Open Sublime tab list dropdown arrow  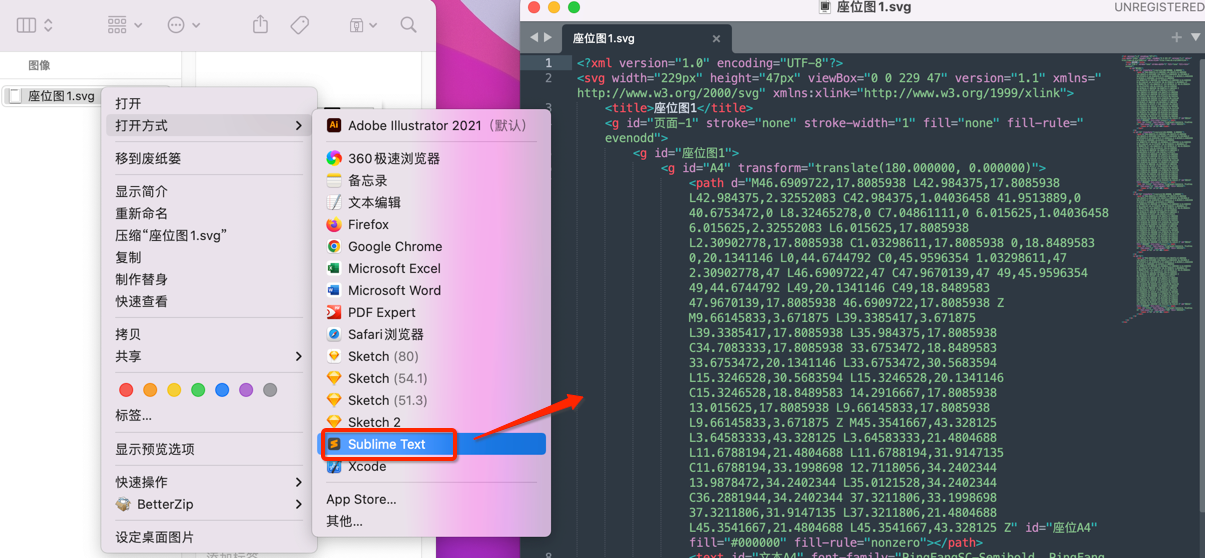[x=1195, y=37]
